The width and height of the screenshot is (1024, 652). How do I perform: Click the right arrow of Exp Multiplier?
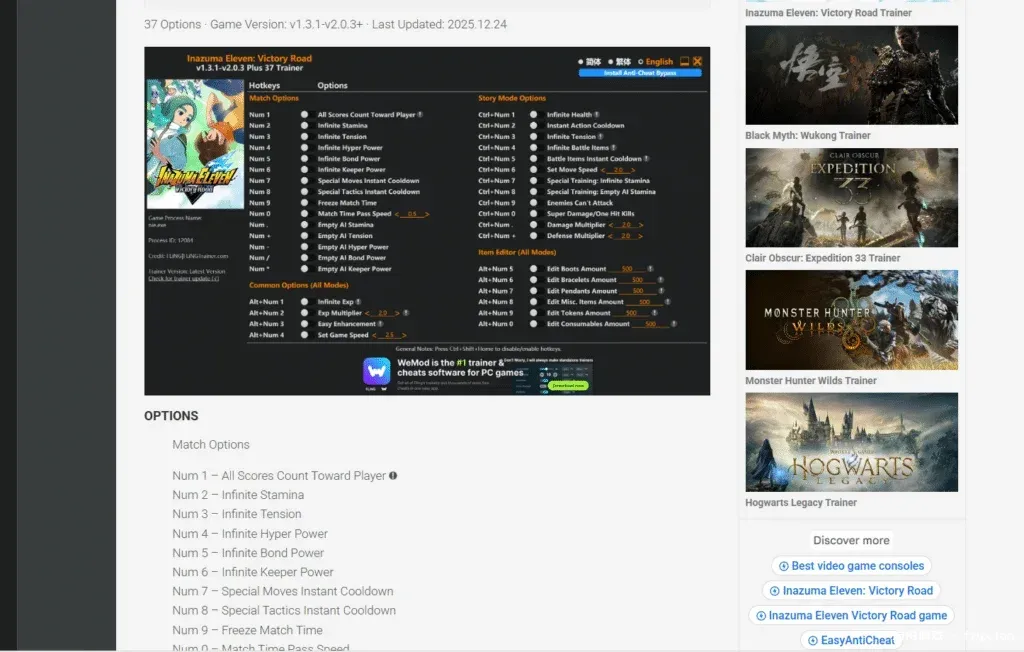click(x=397, y=313)
